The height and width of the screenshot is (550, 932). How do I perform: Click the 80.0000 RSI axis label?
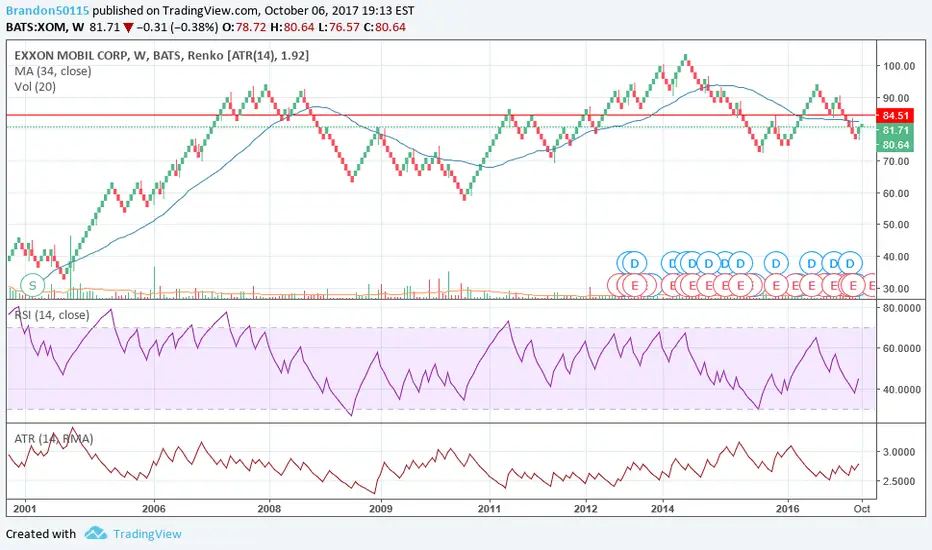(902, 308)
